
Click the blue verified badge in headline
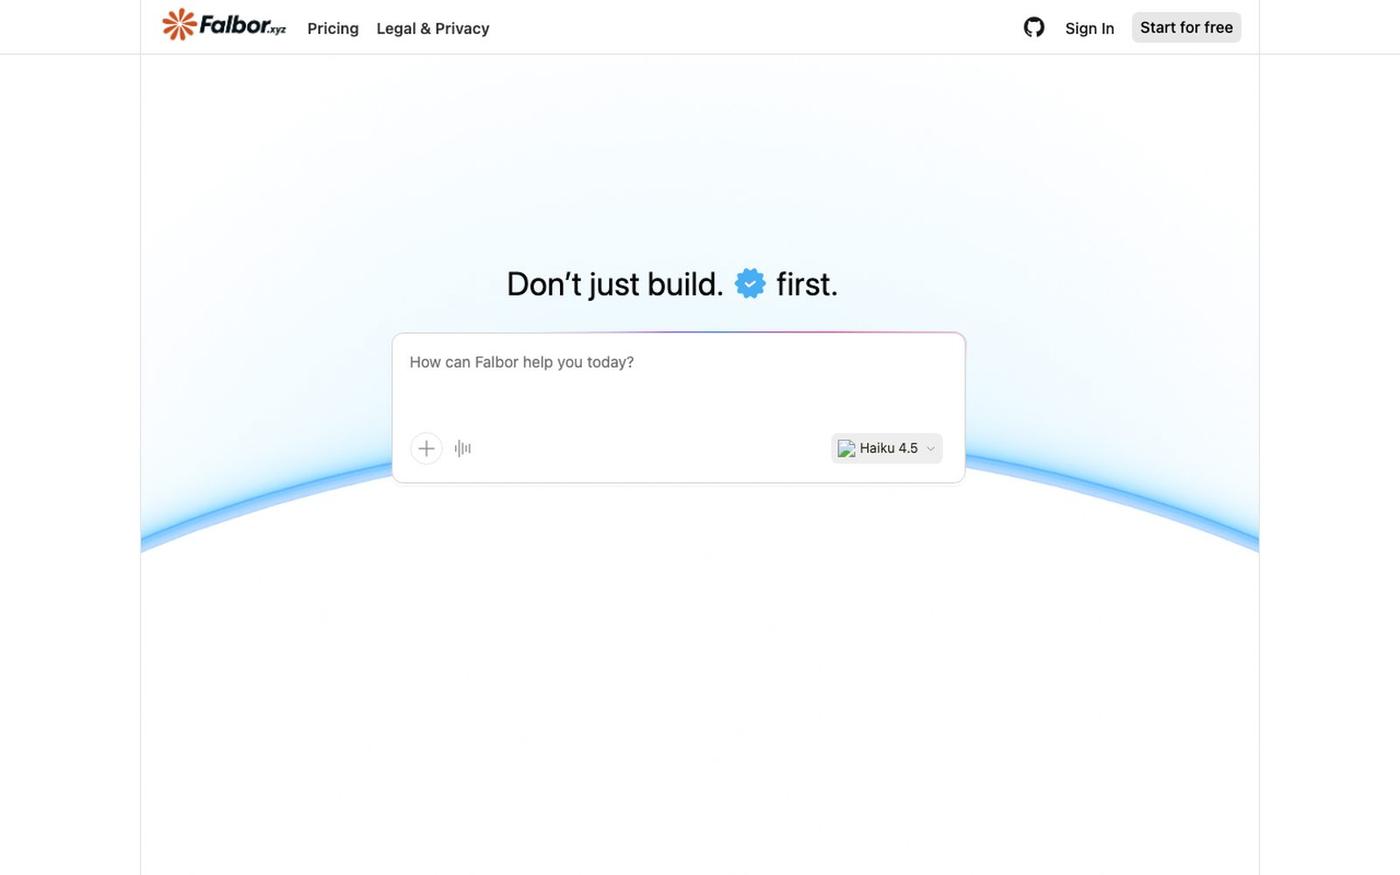(750, 283)
